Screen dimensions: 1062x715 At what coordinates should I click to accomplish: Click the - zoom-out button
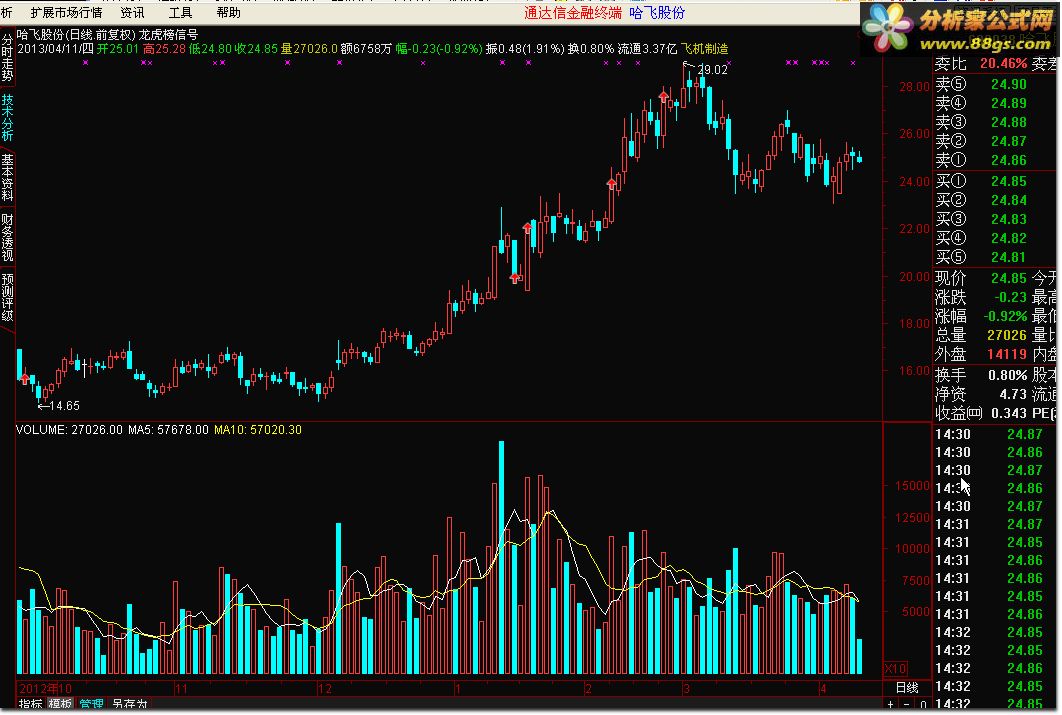[x=907, y=705]
